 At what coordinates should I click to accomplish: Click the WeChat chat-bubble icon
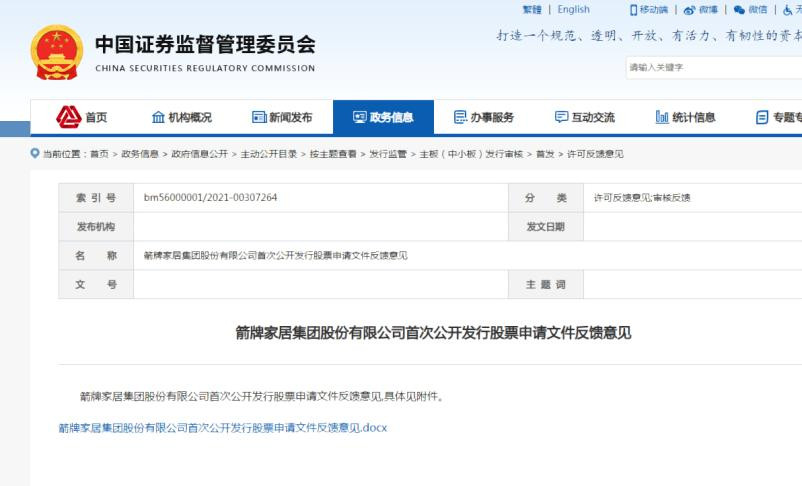tap(739, 10)
